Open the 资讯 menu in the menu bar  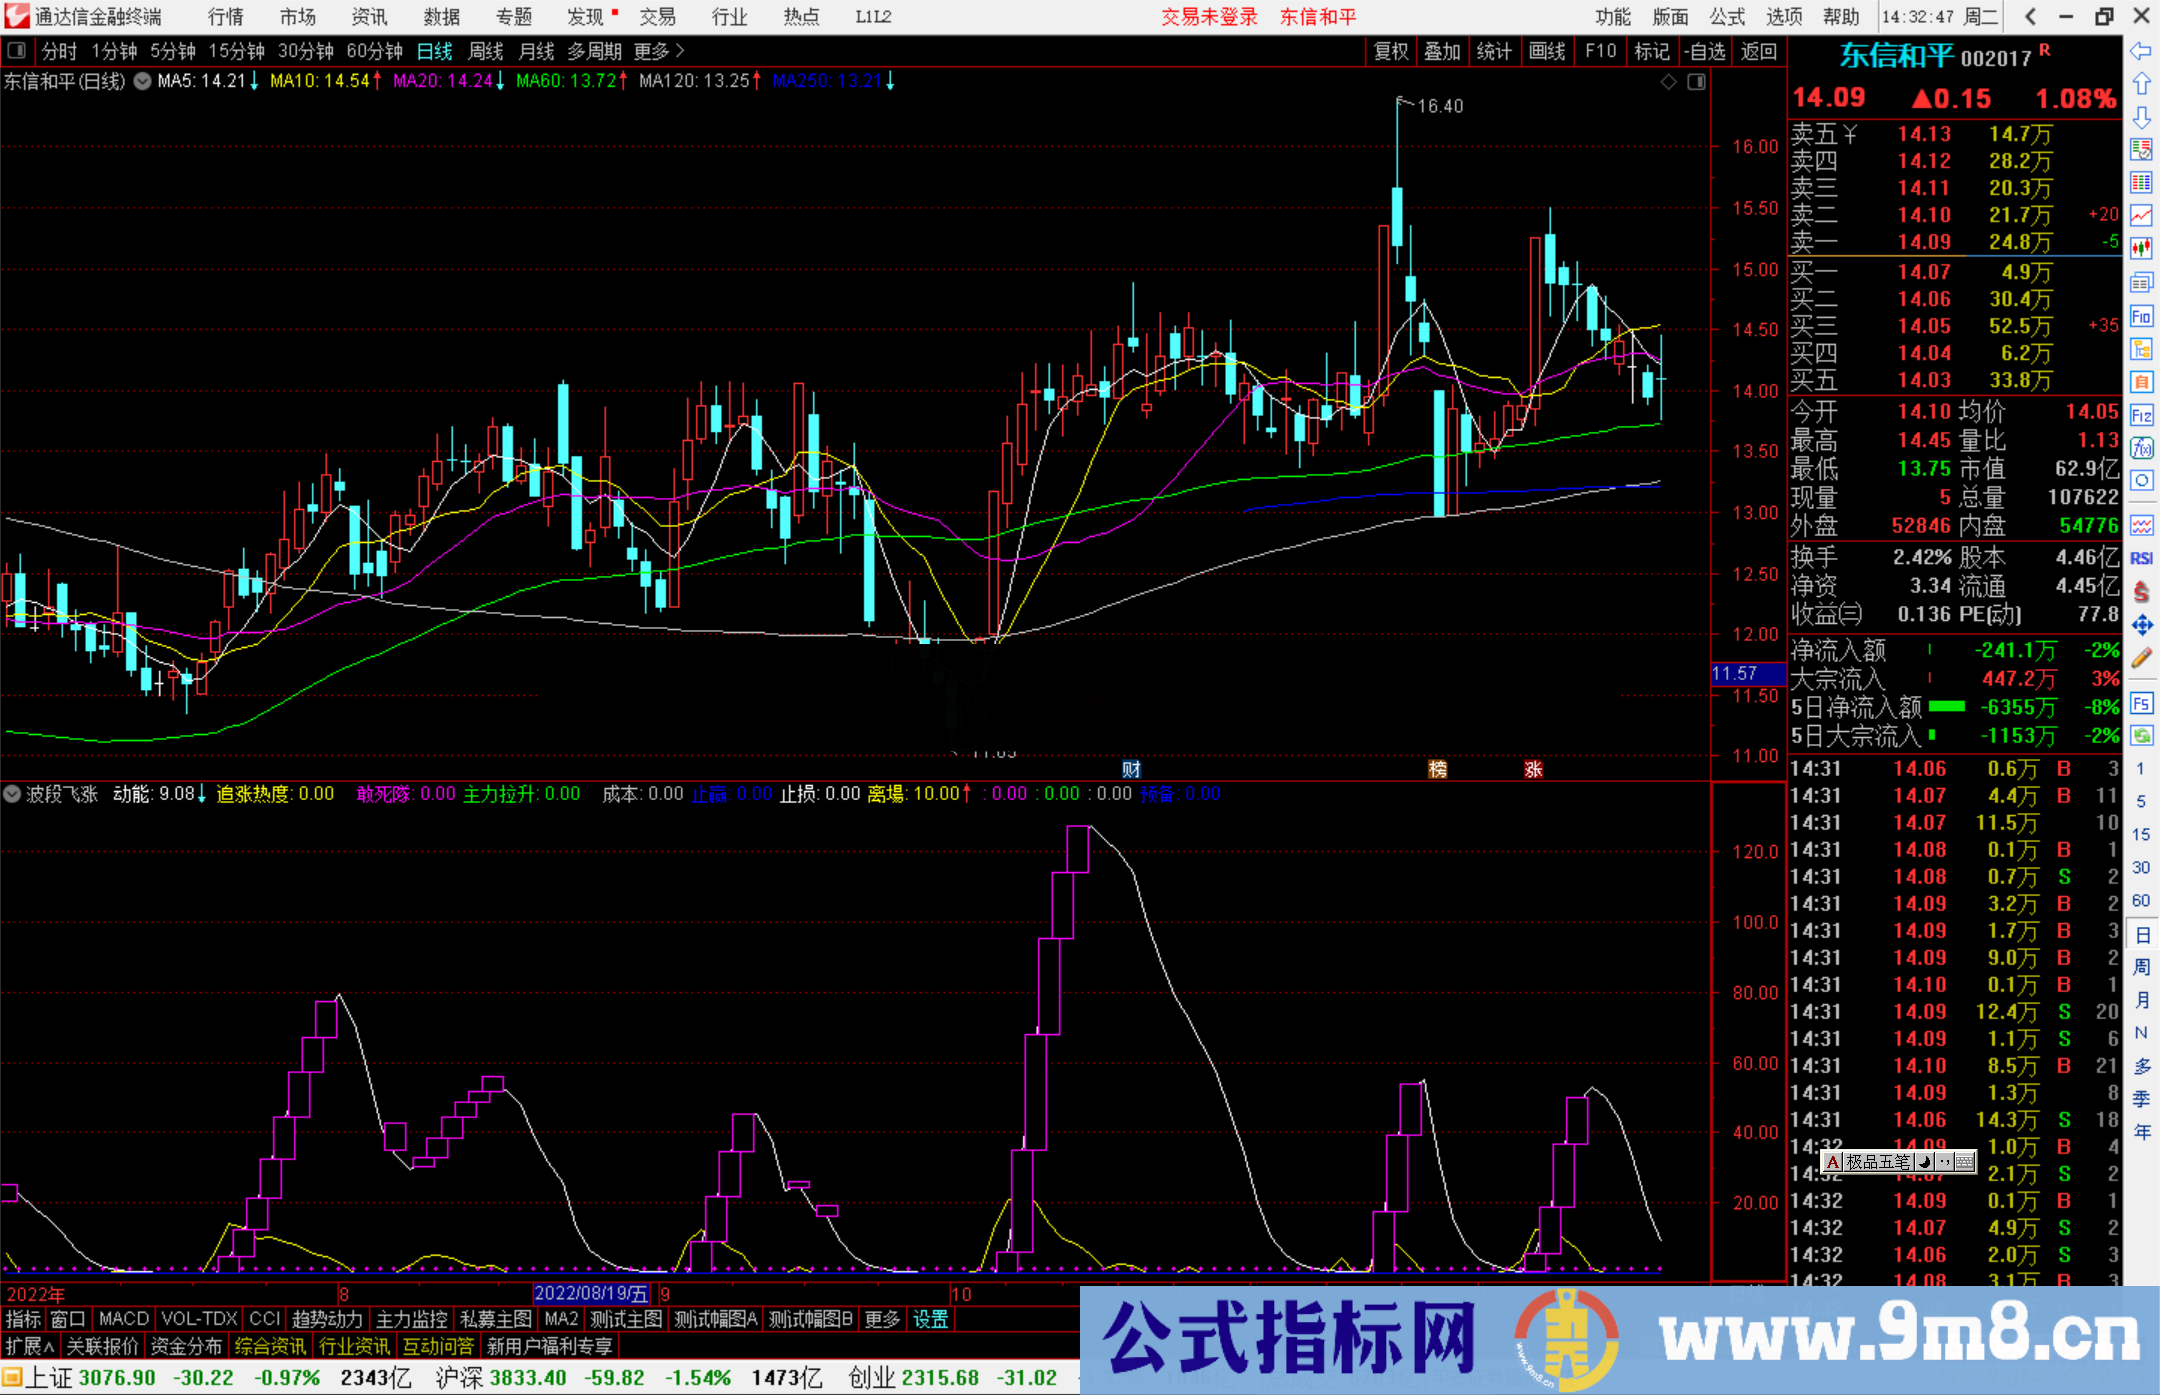click(368, 17)
